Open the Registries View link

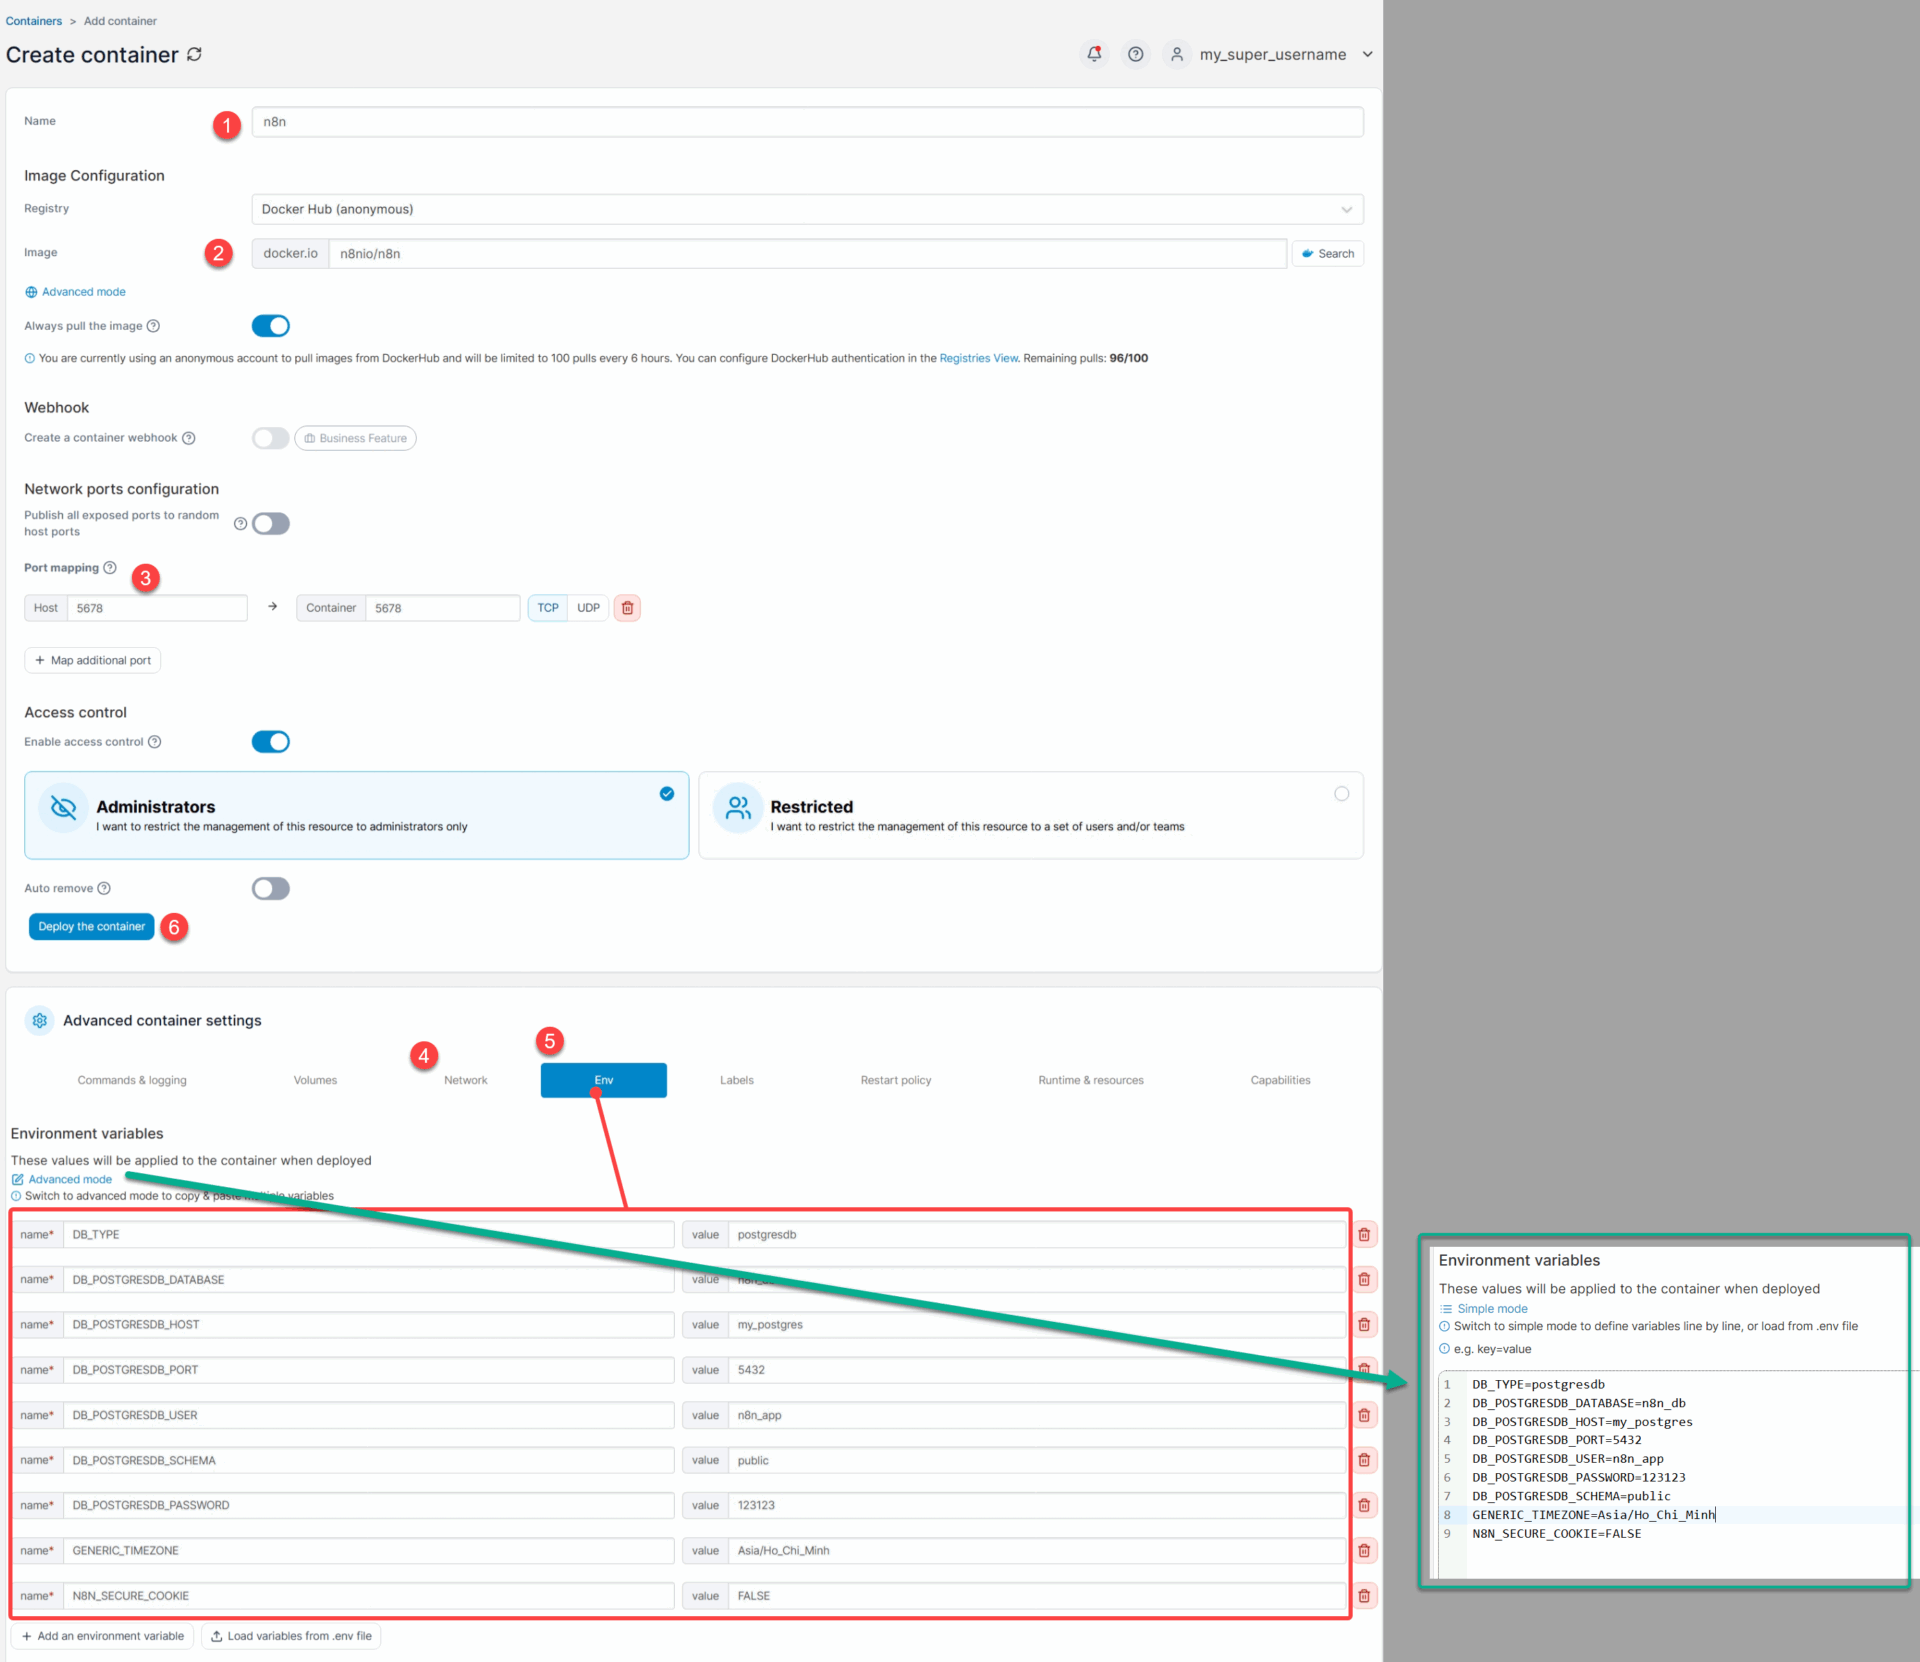pos(978,358)
